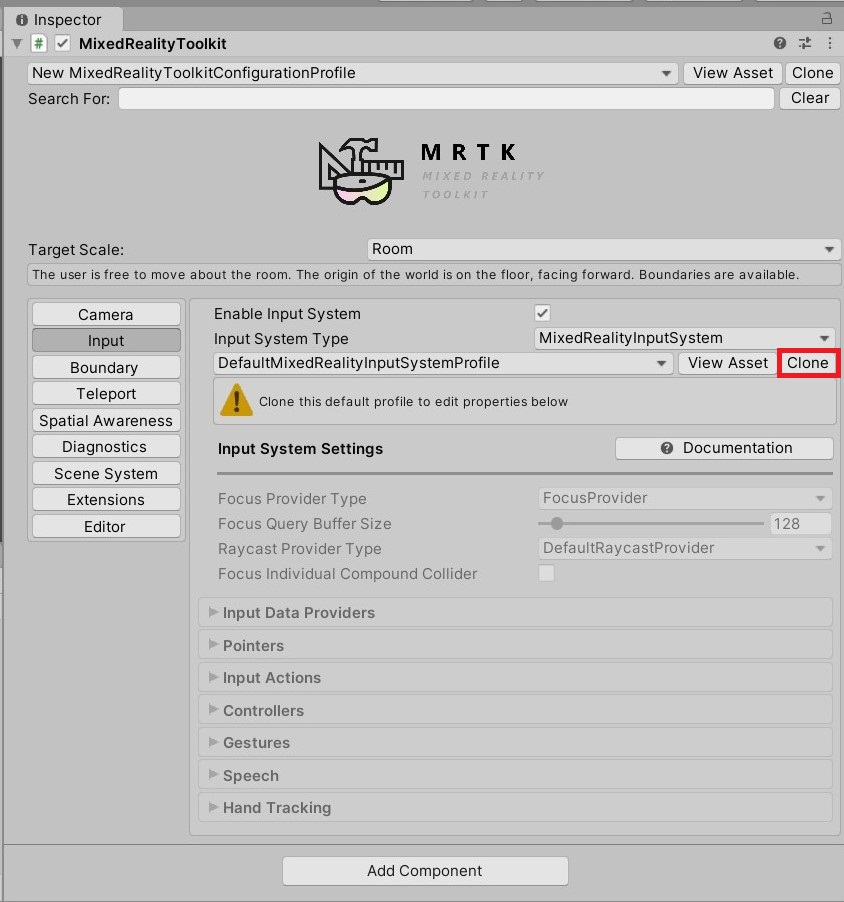This screenshot has height=902, width=844.
Task: Click the Focus Query Buffer Size slider
Action: [651, 523]
